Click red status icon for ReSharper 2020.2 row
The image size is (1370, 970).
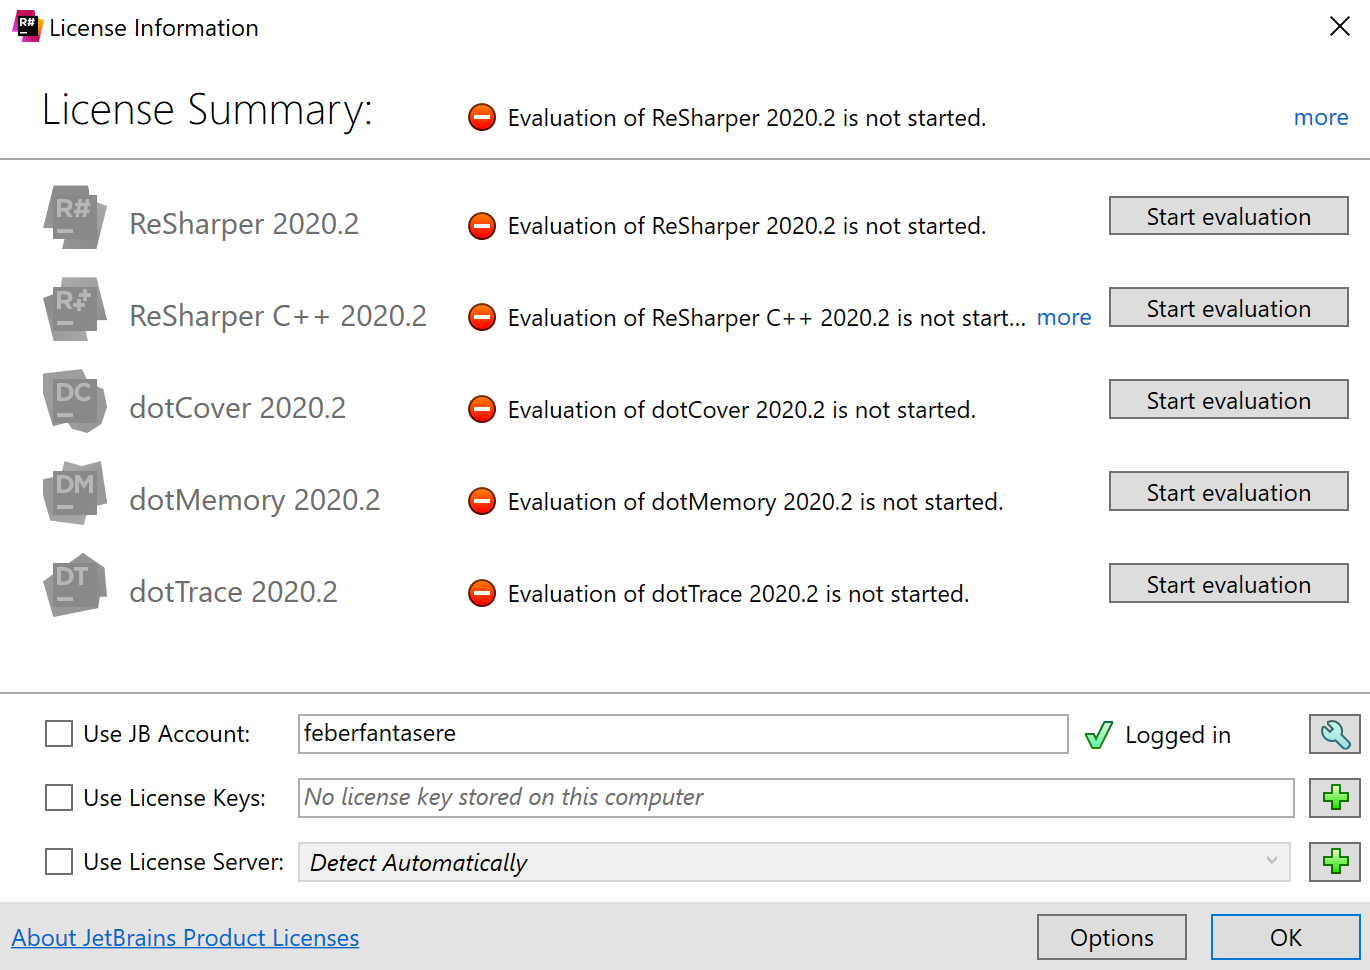[x=482, y=226]
